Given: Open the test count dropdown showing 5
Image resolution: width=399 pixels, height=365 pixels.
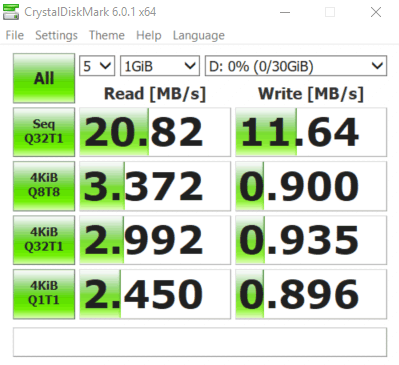Looking at the screenshot, I should coord(97,66).
